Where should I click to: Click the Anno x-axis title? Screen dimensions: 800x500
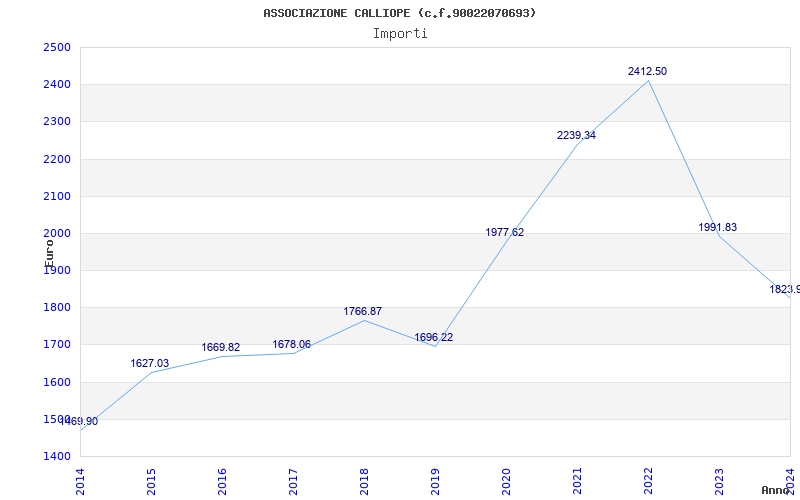776,490
